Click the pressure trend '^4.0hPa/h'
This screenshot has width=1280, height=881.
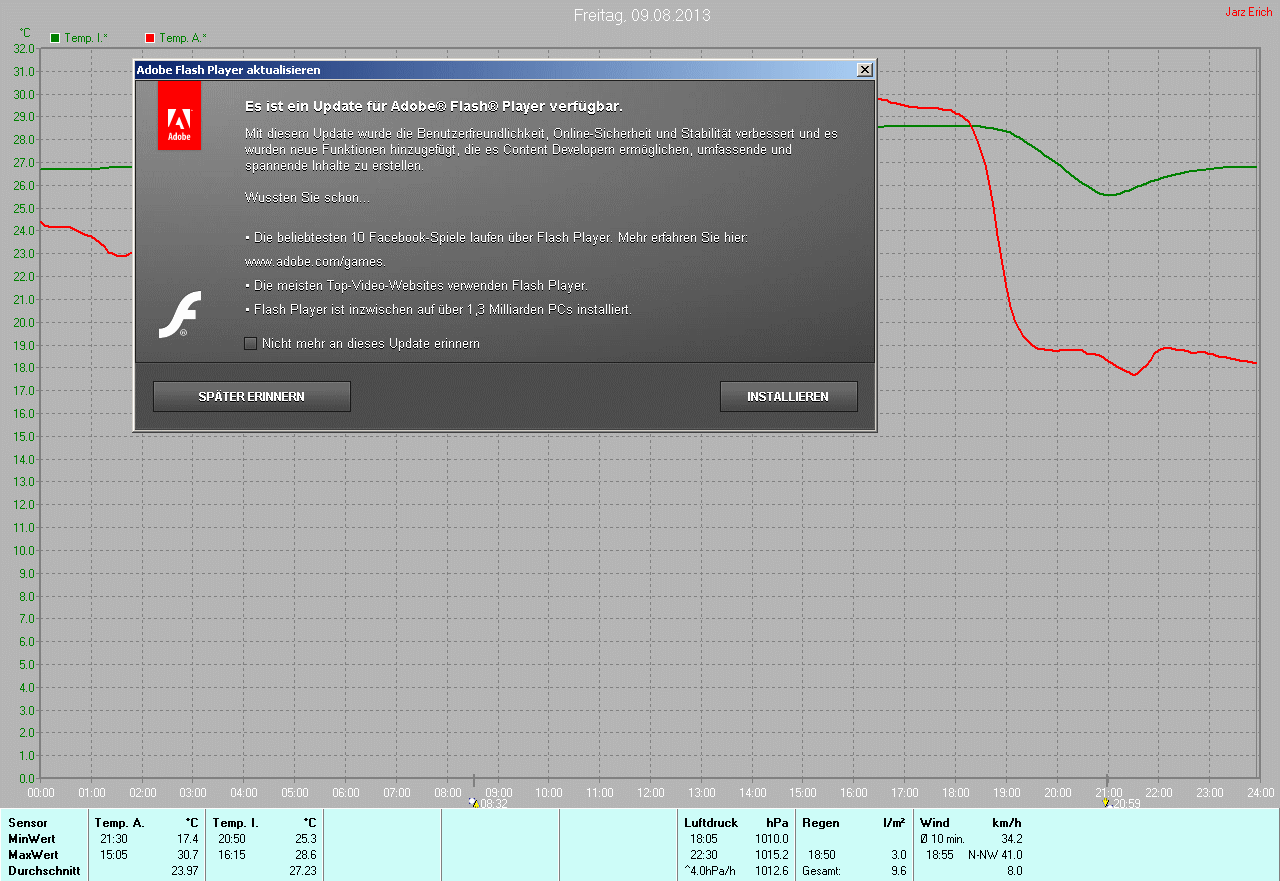click(x=710, y=871)
